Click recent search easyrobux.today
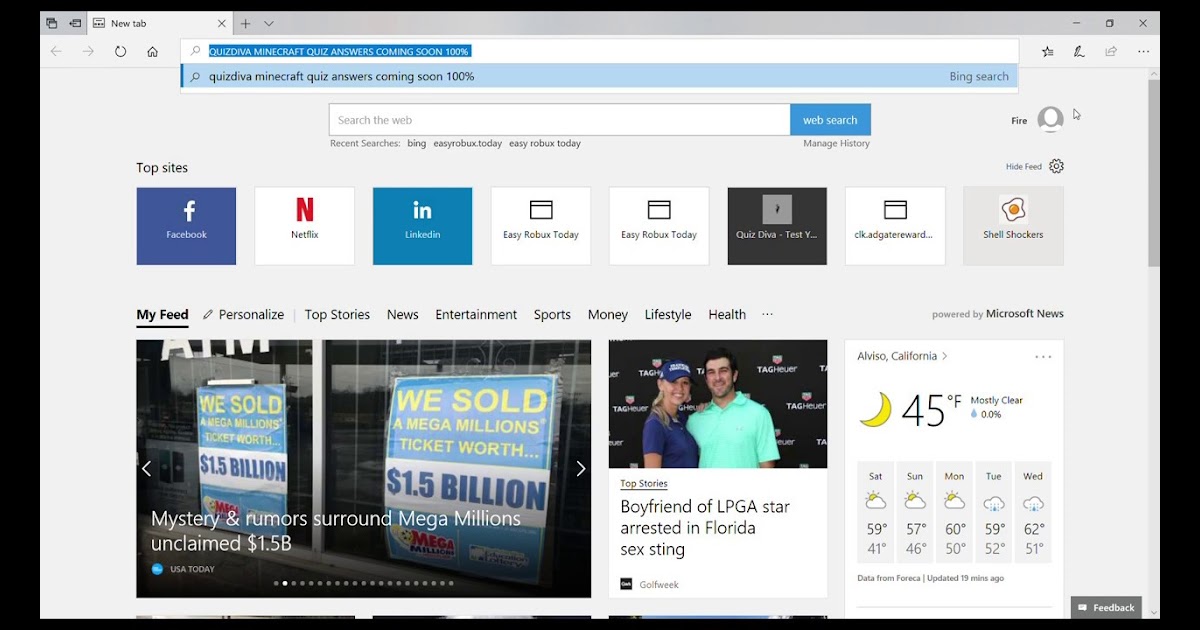 click(468, 144)
